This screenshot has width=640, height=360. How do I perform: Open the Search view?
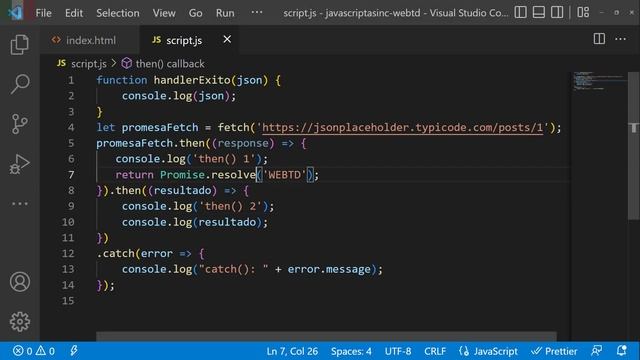pos(20,84)
